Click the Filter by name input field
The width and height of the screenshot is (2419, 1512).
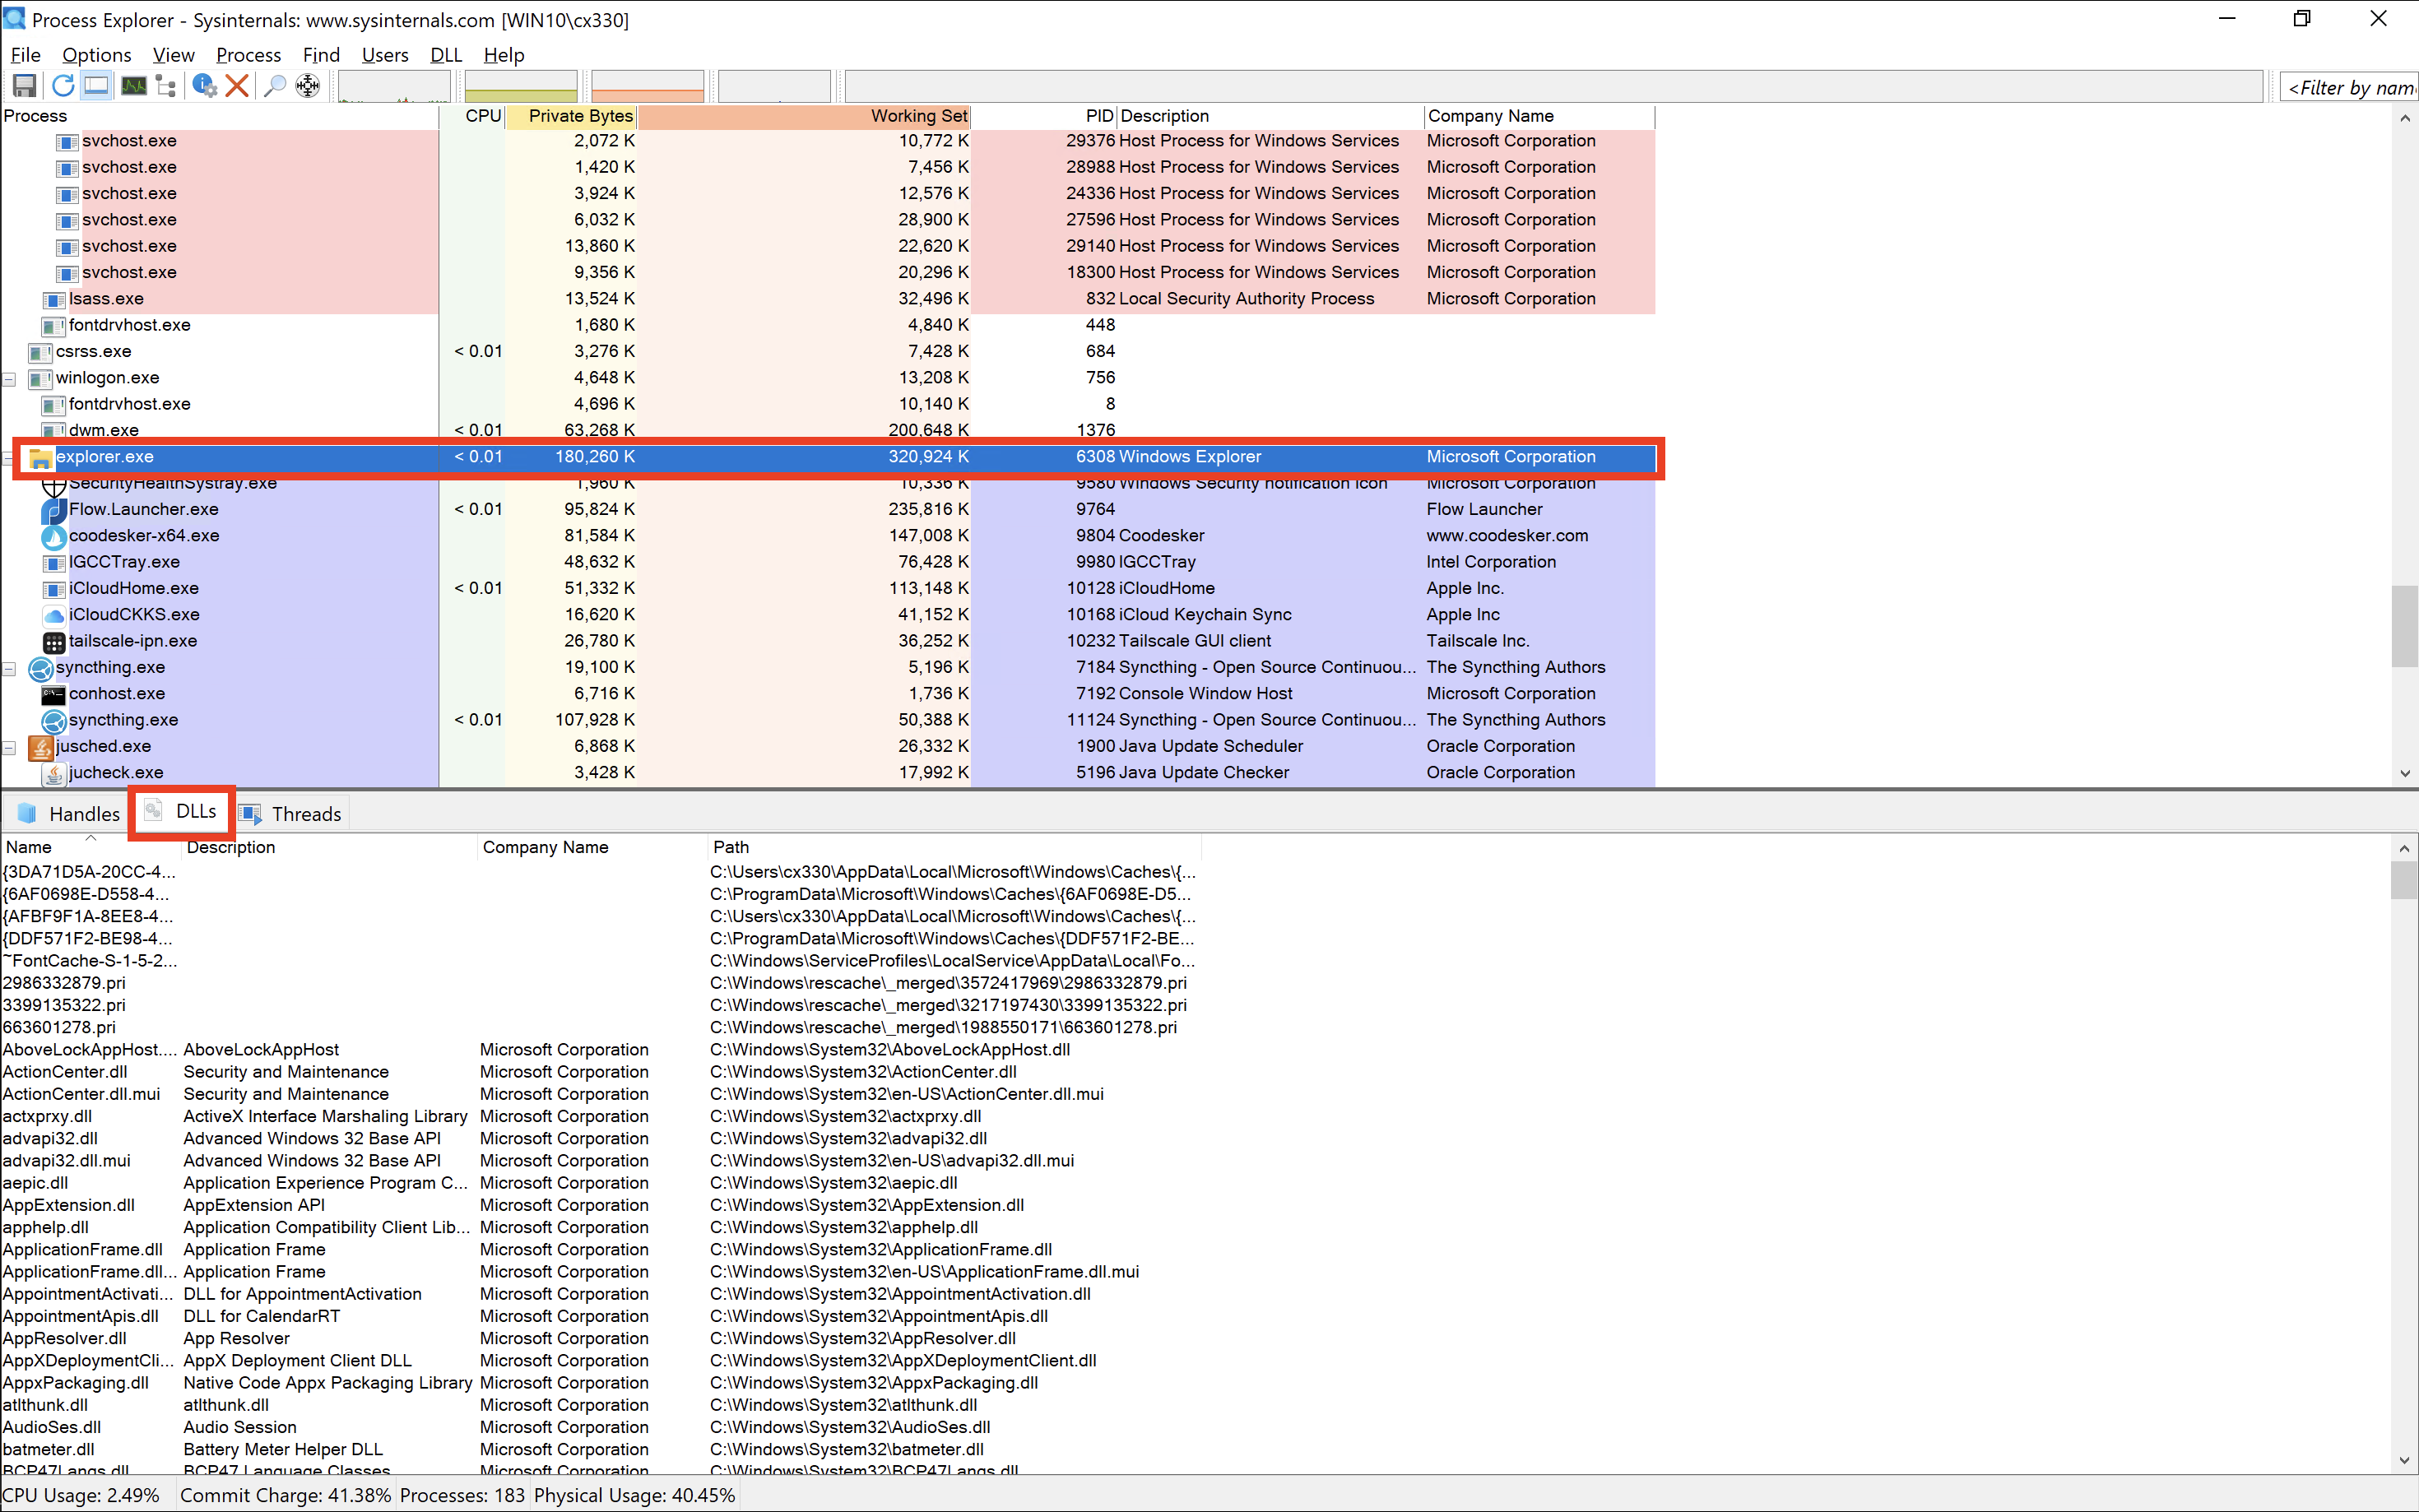coord(2349,88)
